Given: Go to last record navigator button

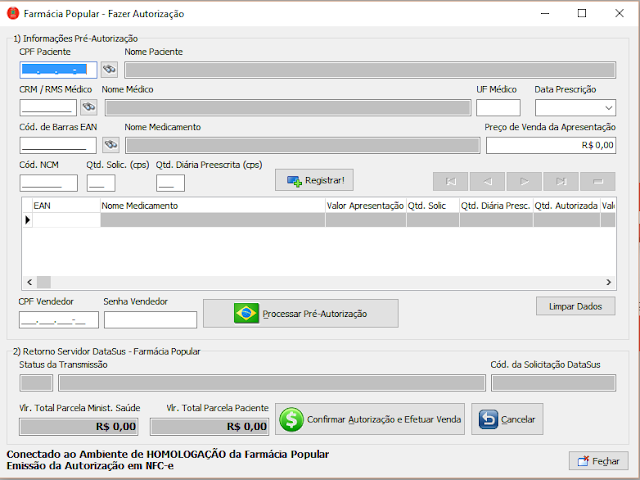Looking at the screenshot, I should (x=561, y=181).
